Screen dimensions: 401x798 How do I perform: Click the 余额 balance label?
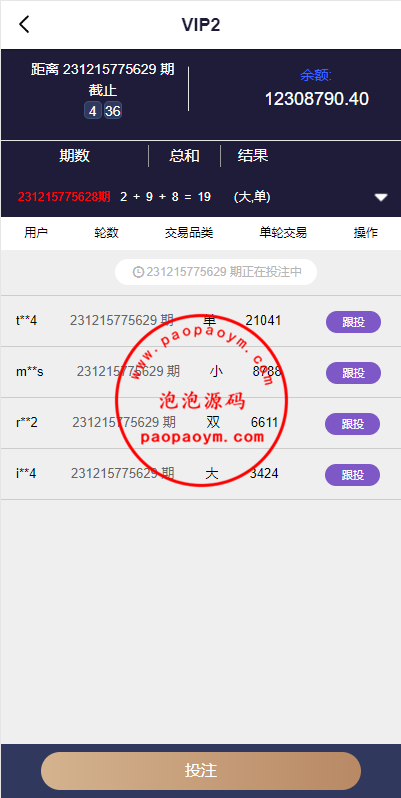click(316, 76)
